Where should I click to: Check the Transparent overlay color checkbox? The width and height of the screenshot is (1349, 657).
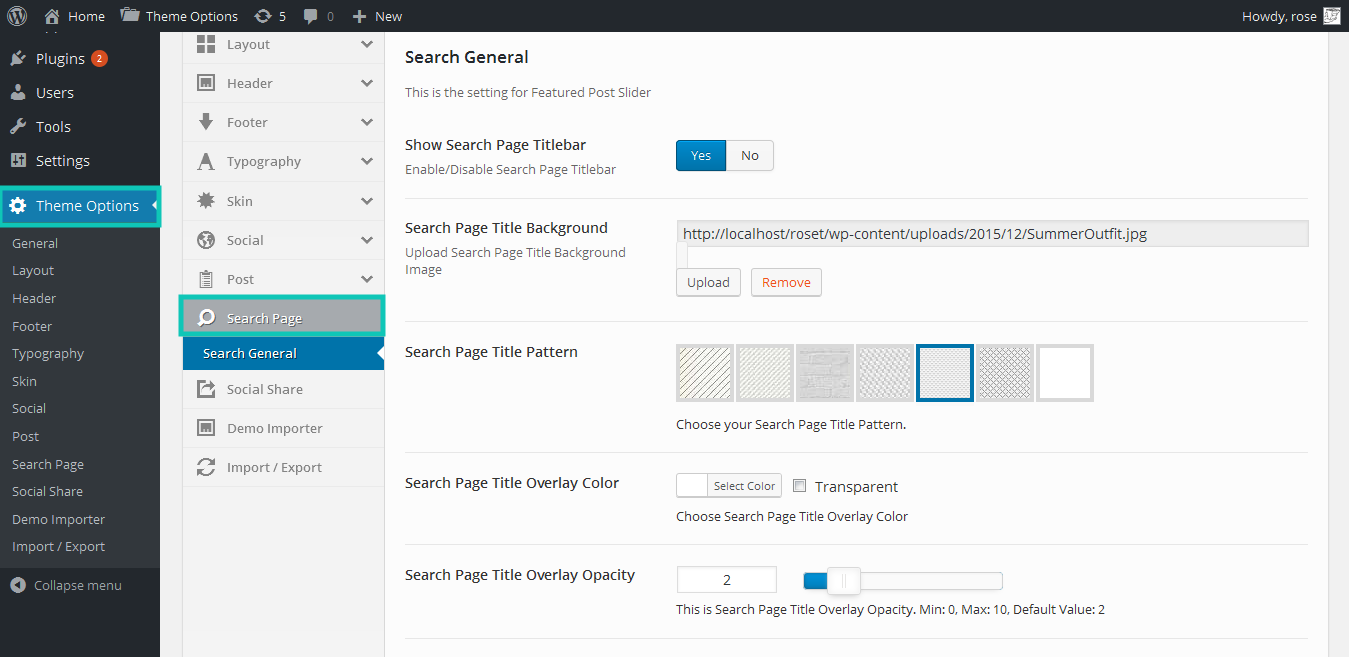coord(799,486)
